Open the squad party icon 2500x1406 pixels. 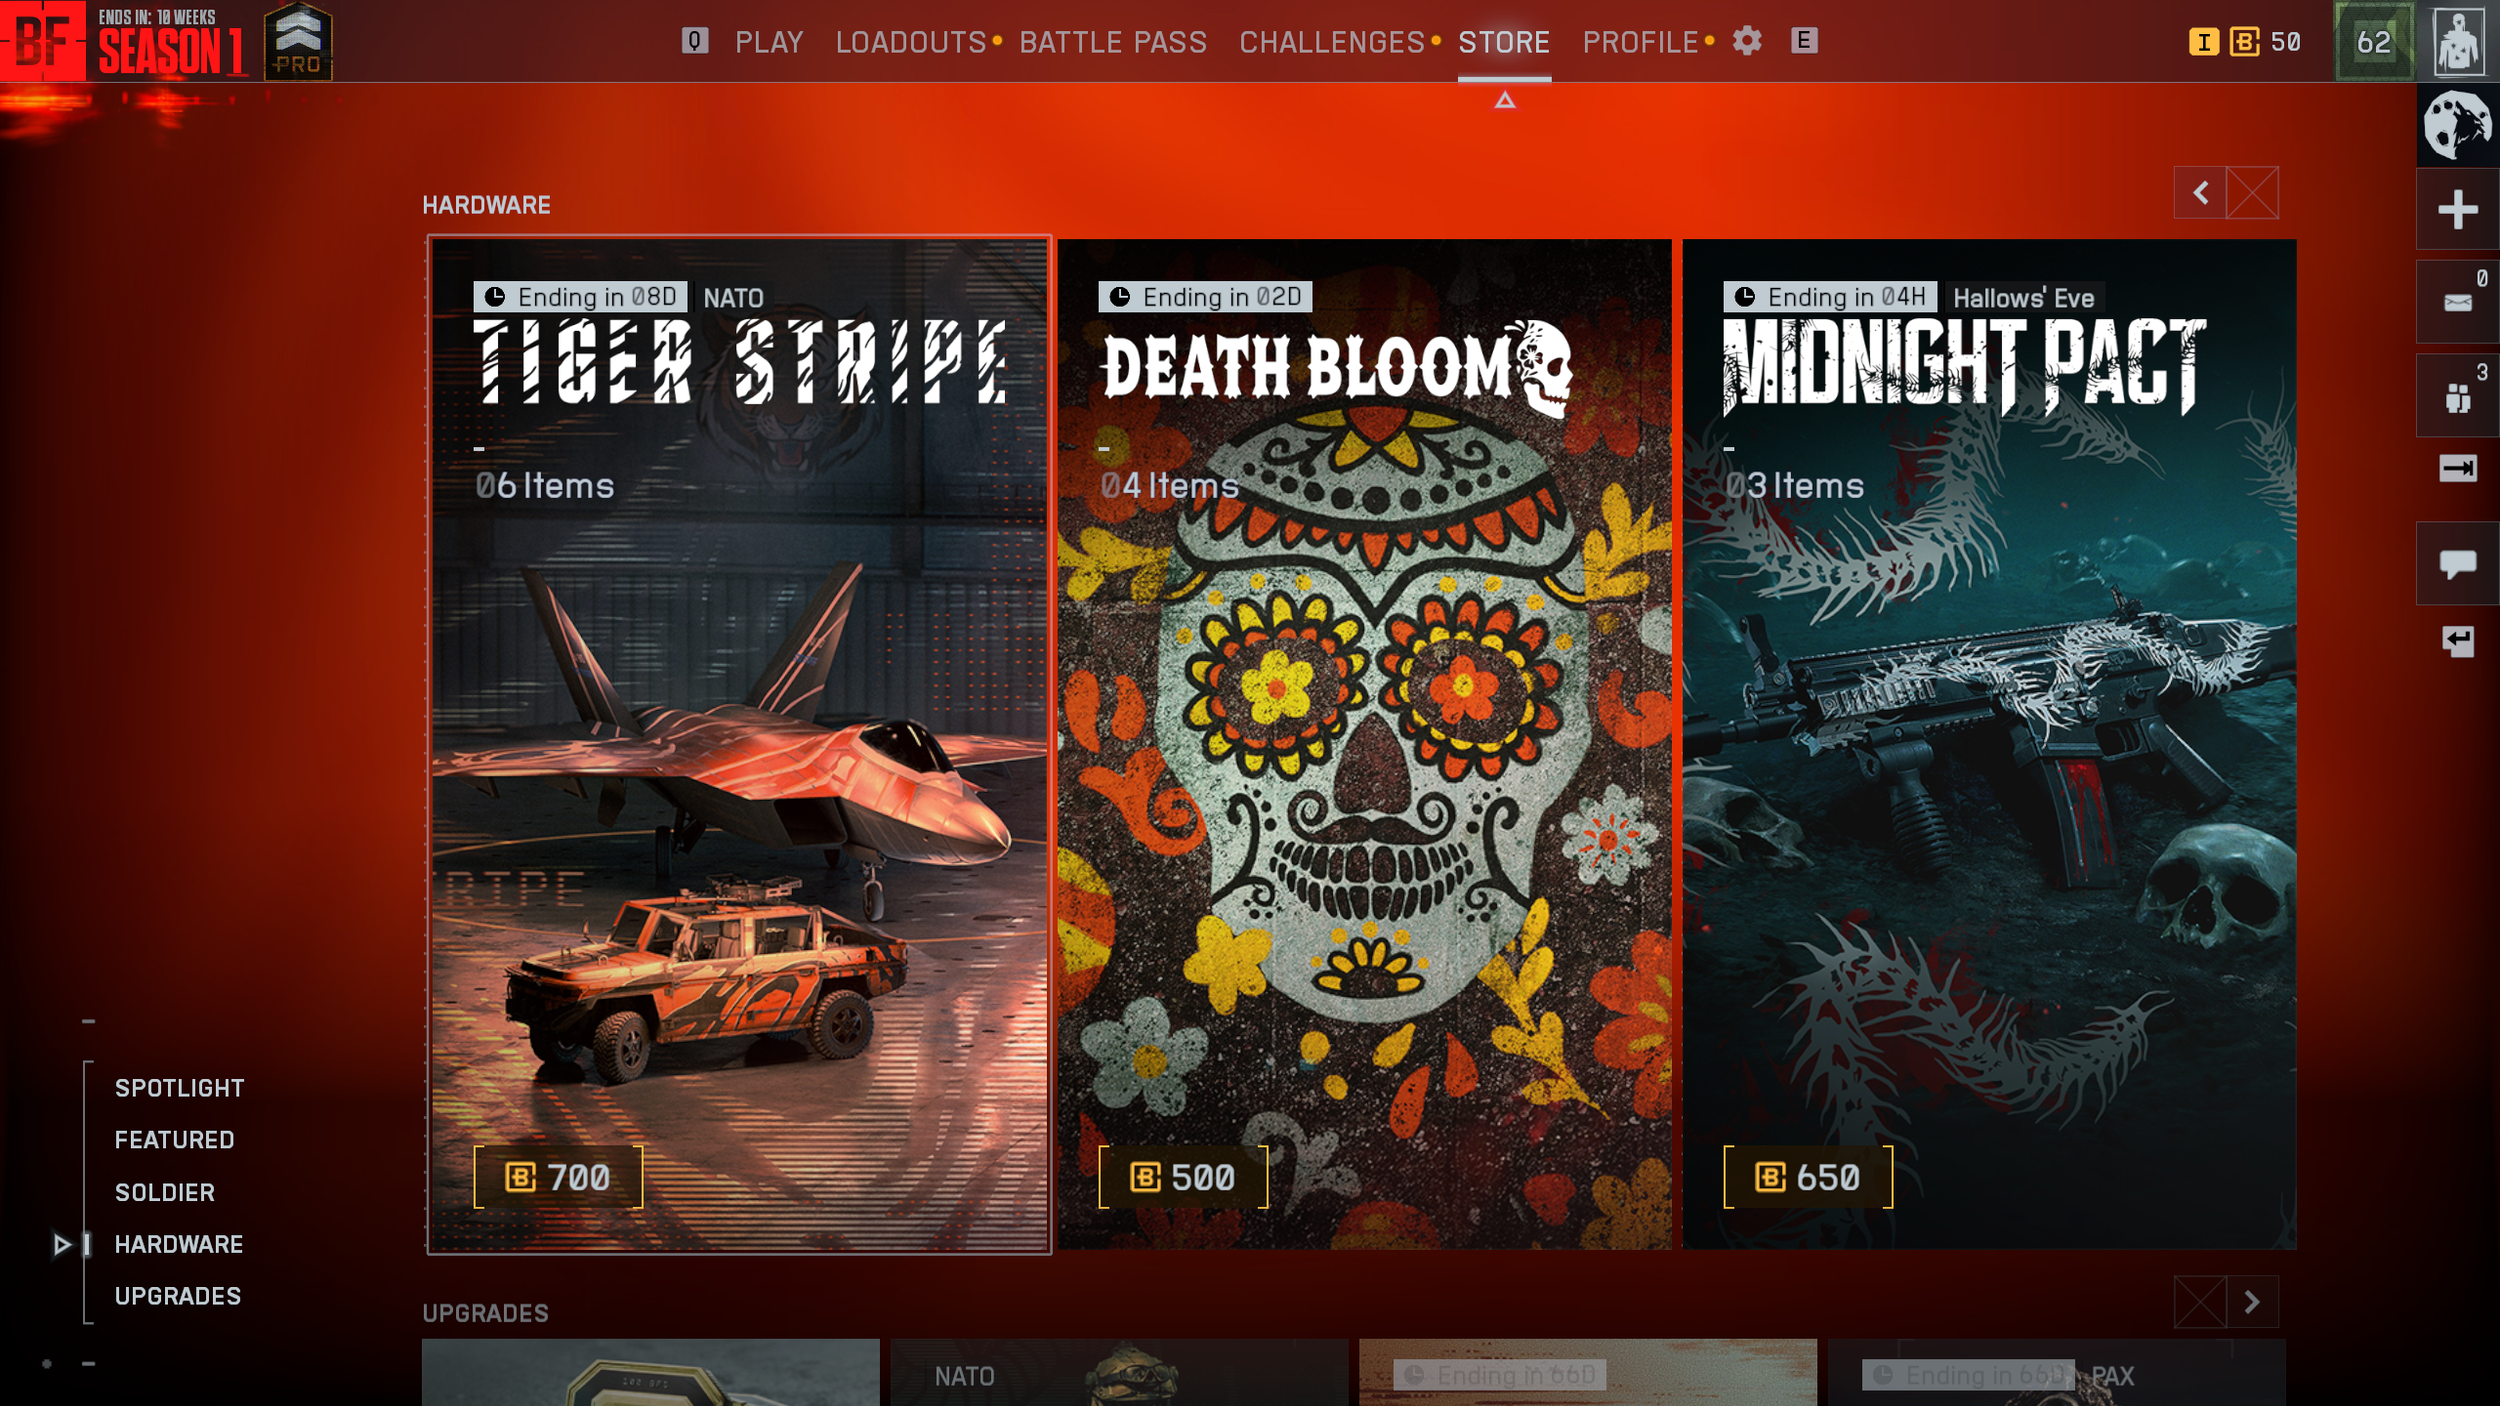2457,397
